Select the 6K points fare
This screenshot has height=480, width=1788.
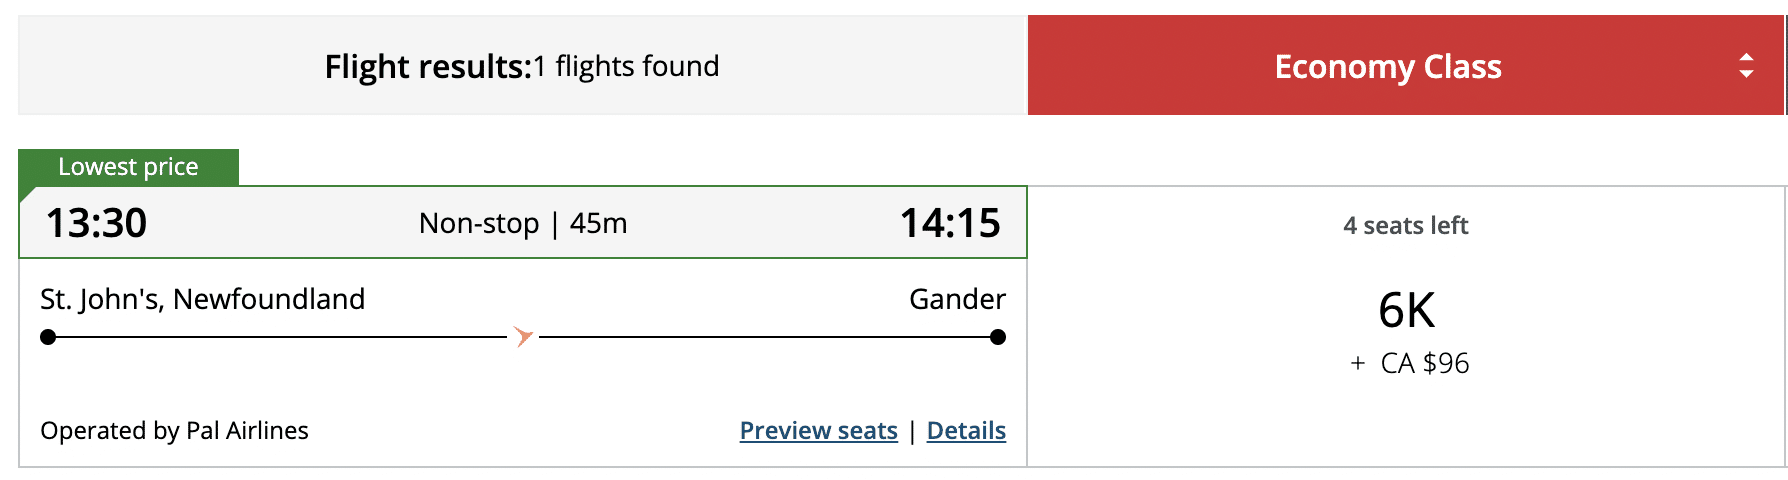[1406, 310]
